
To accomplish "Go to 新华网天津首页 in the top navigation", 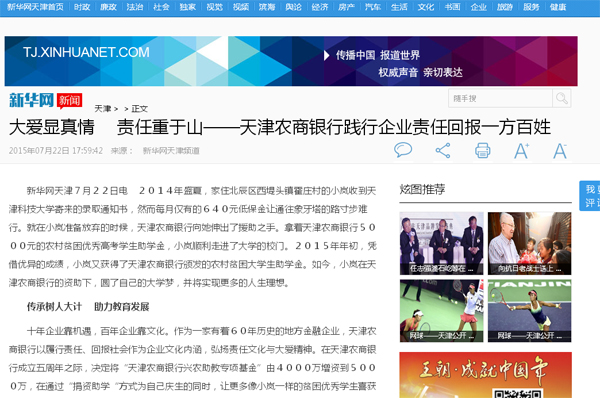I will [x=35, y=7].
